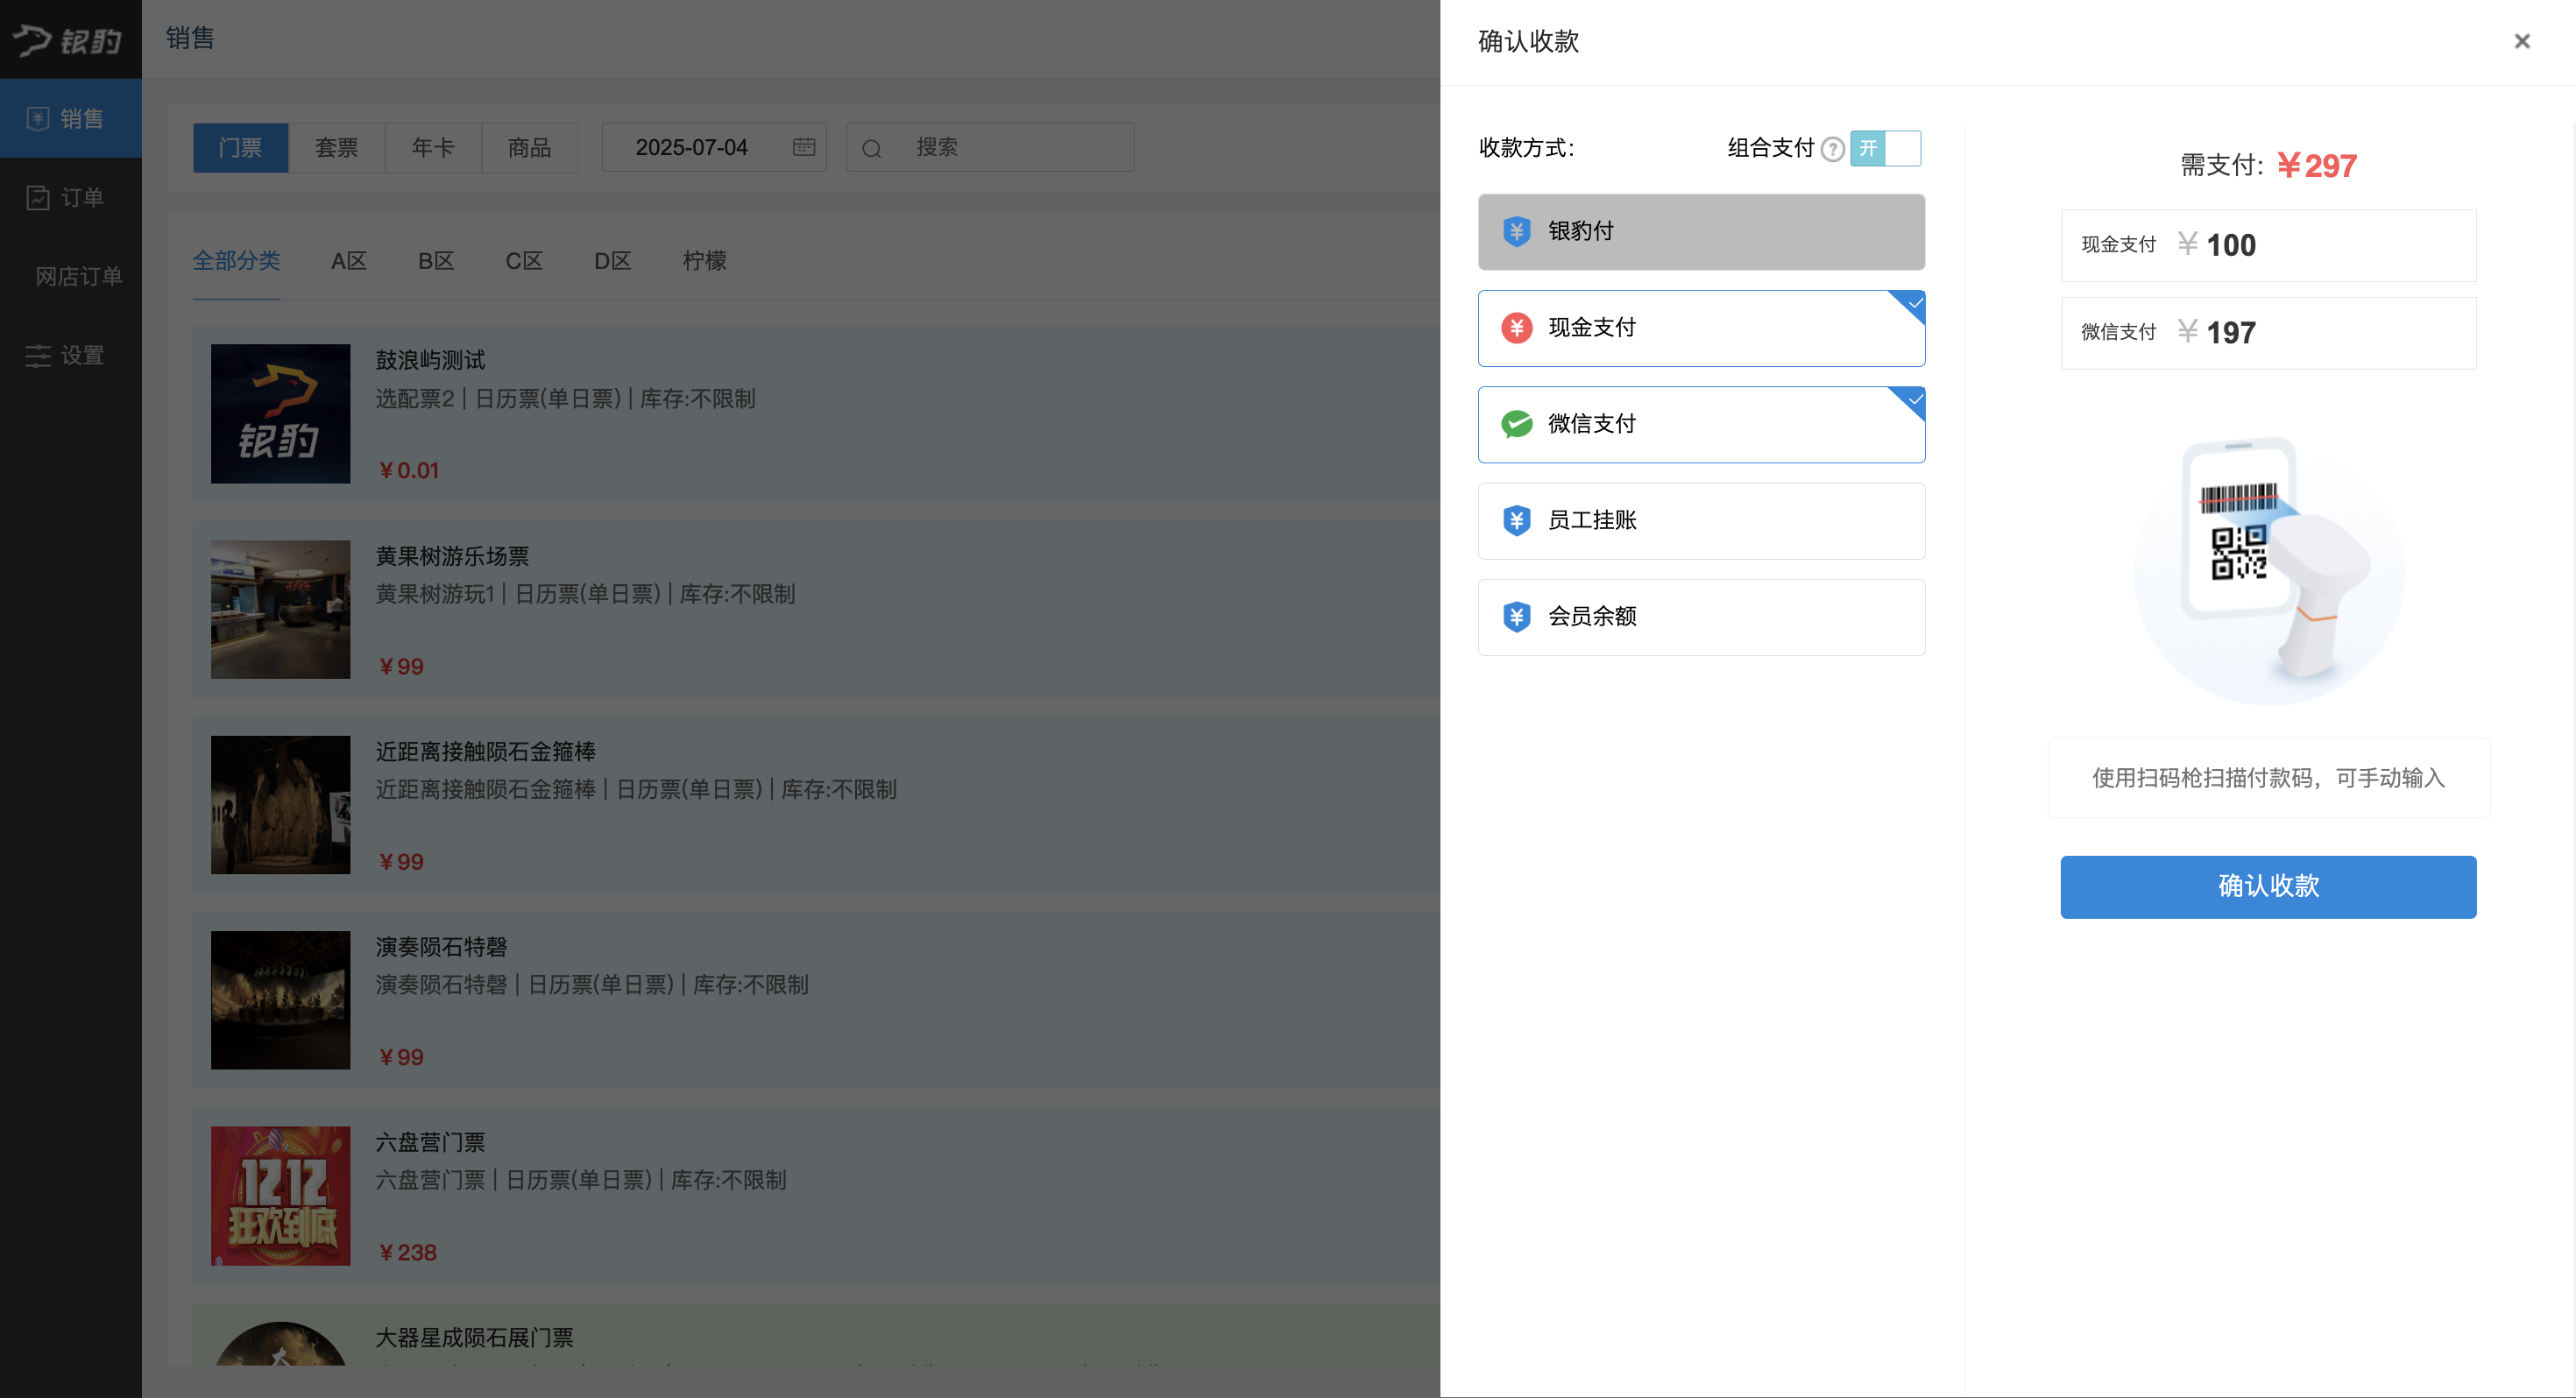The height and width of the screenshot is (1398, 2576).
Task: Select 员工挂账 payment method
Action: click(1701, 521)
